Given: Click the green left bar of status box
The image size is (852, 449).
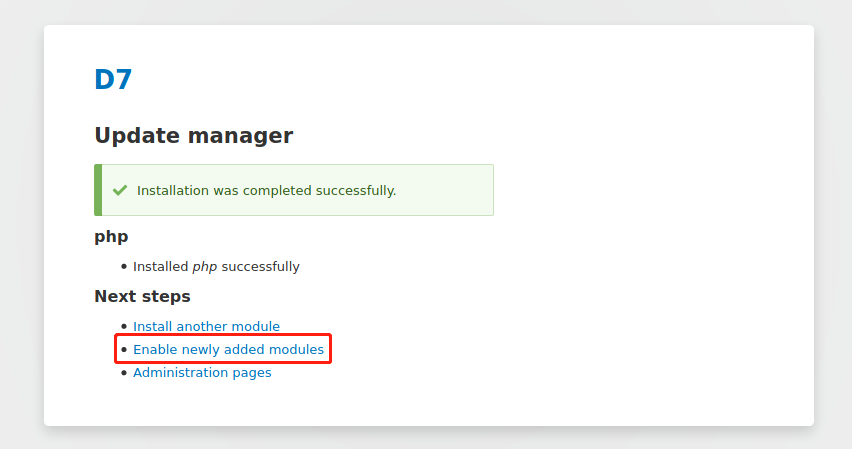Looking at the screenshot, I should click(98, 190).
